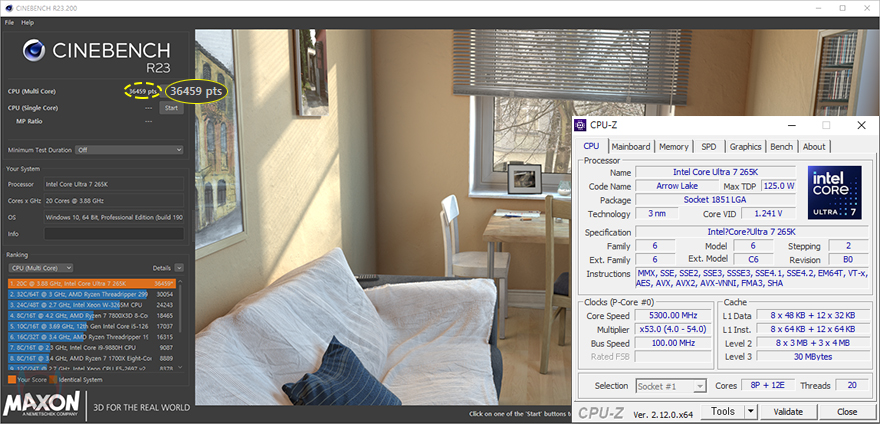Click the ranking list scroll up arrow
The width and height of the screenshot is (880, 424).
click(180, 282)
